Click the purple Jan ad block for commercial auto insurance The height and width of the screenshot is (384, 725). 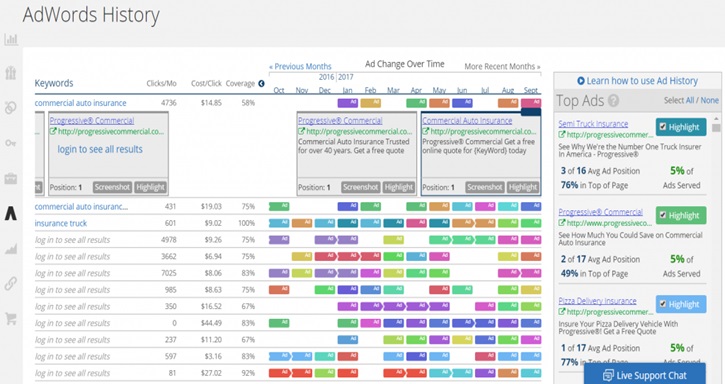347,103
